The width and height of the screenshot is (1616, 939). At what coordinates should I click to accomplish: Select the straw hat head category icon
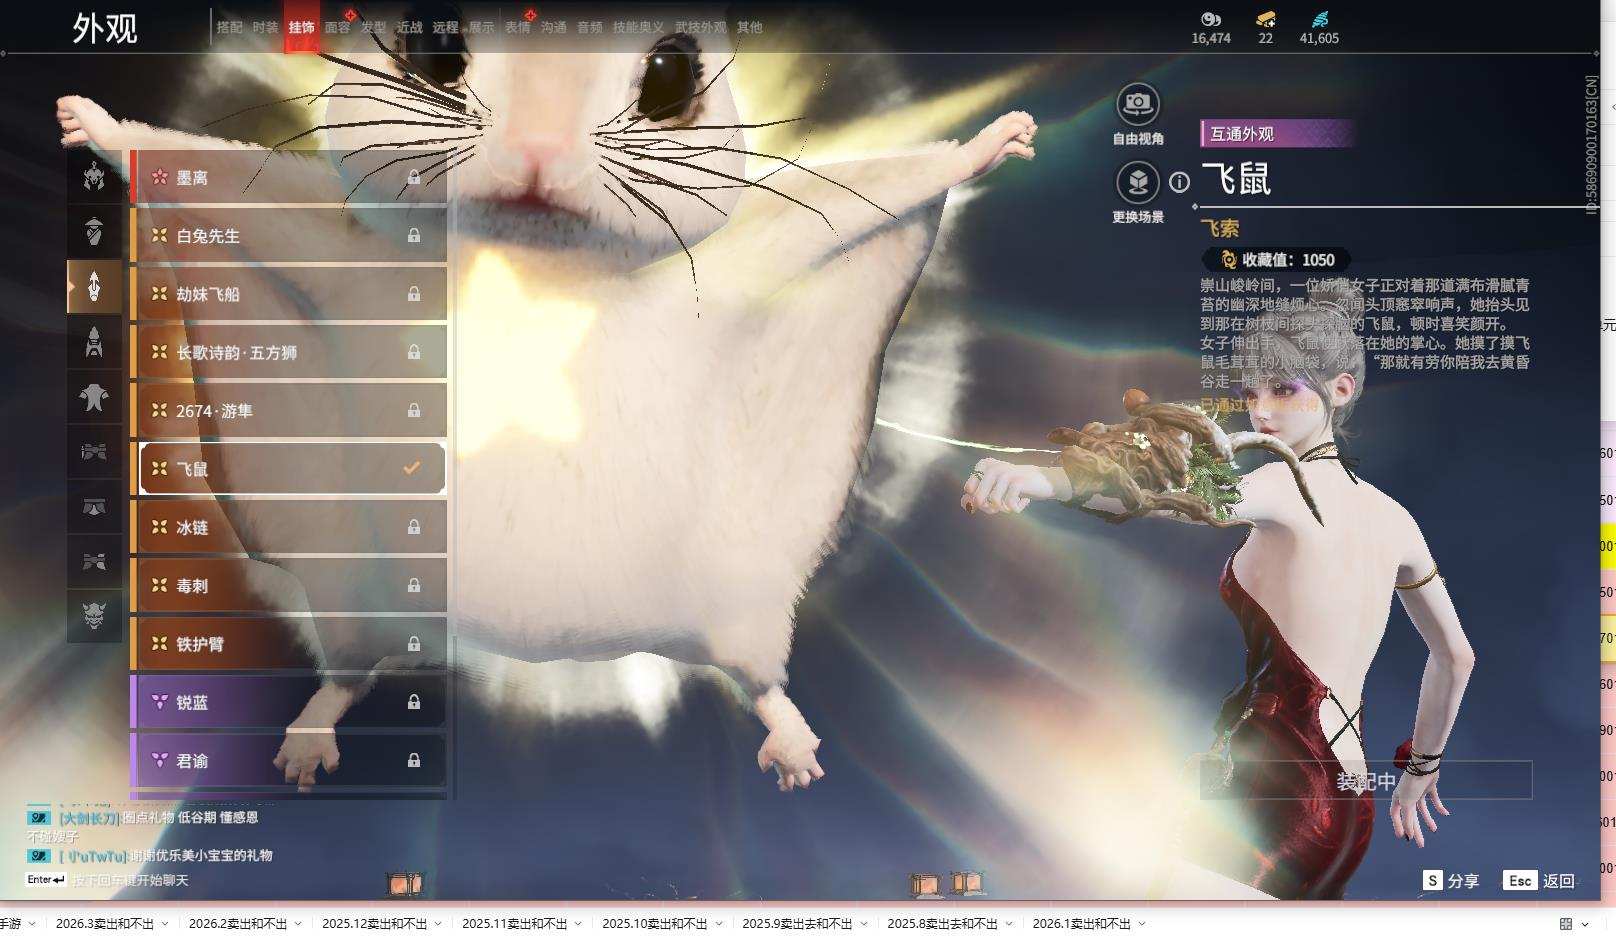[94, 231]
